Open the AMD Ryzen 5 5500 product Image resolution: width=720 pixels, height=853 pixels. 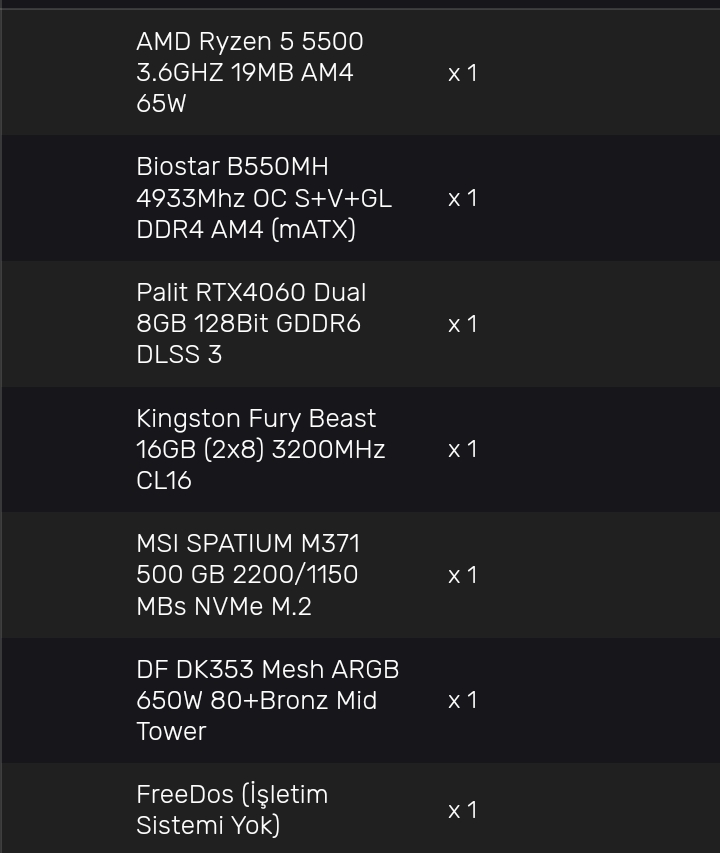tap(249, 42)
